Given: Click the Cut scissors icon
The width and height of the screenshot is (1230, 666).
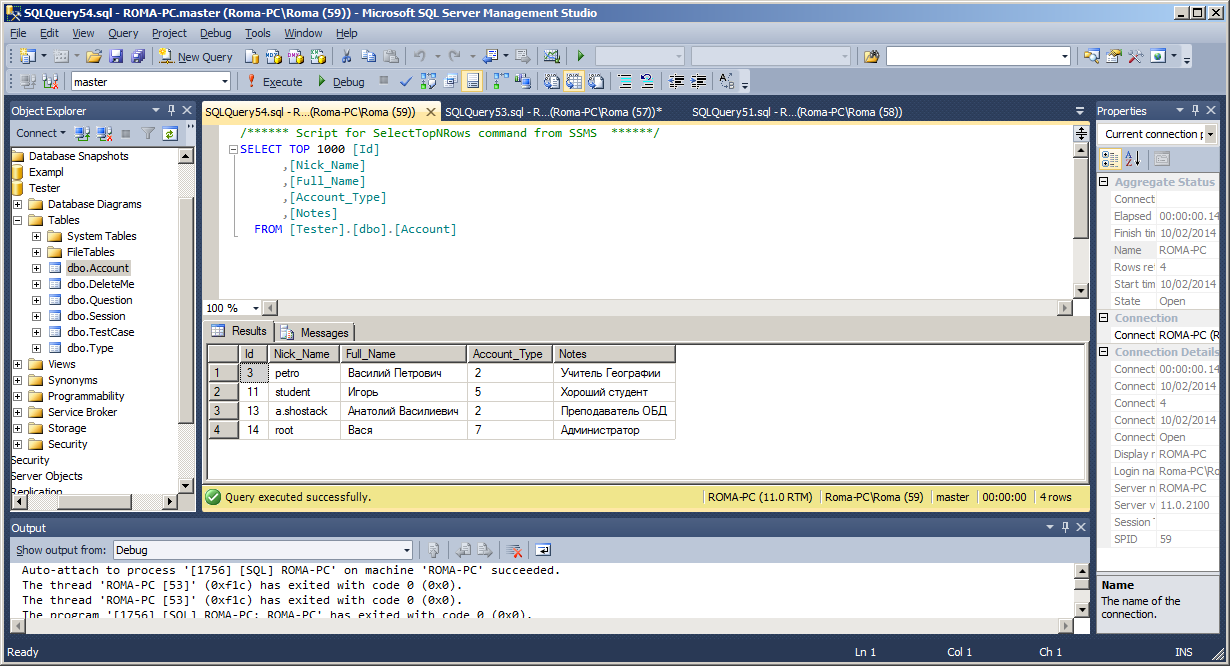Looking at the screenshot, I should coord(346,57).
